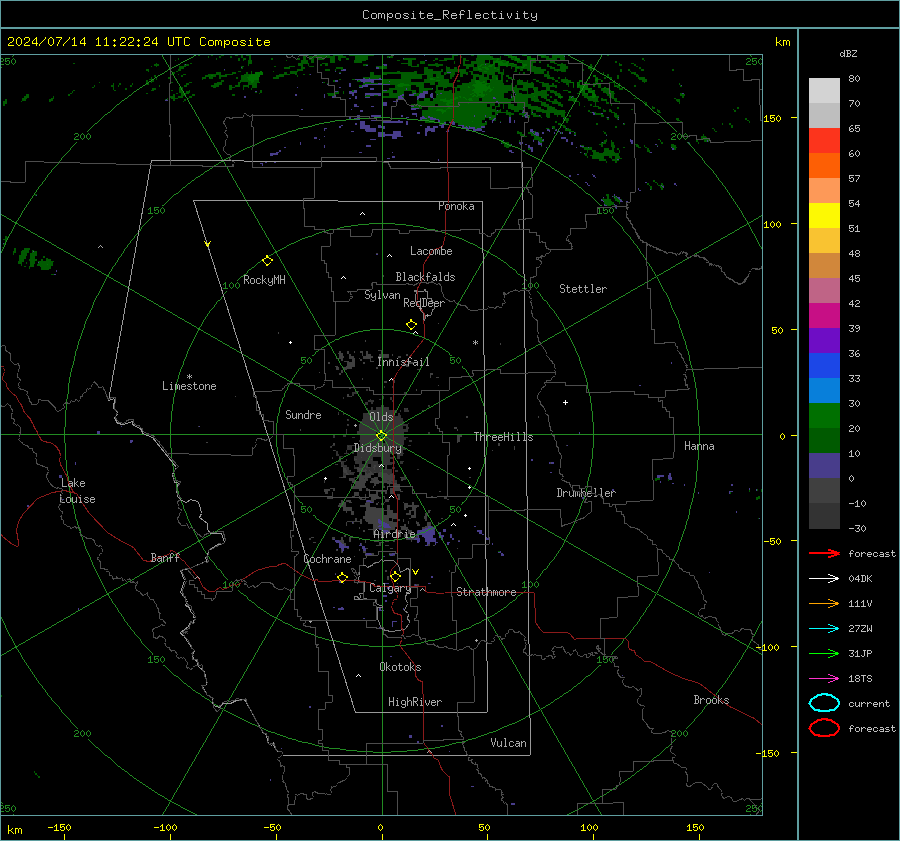Click the yellow diamond marker above Calgary
Viewport: 900px width, 841px height.
tap(395, 576)
